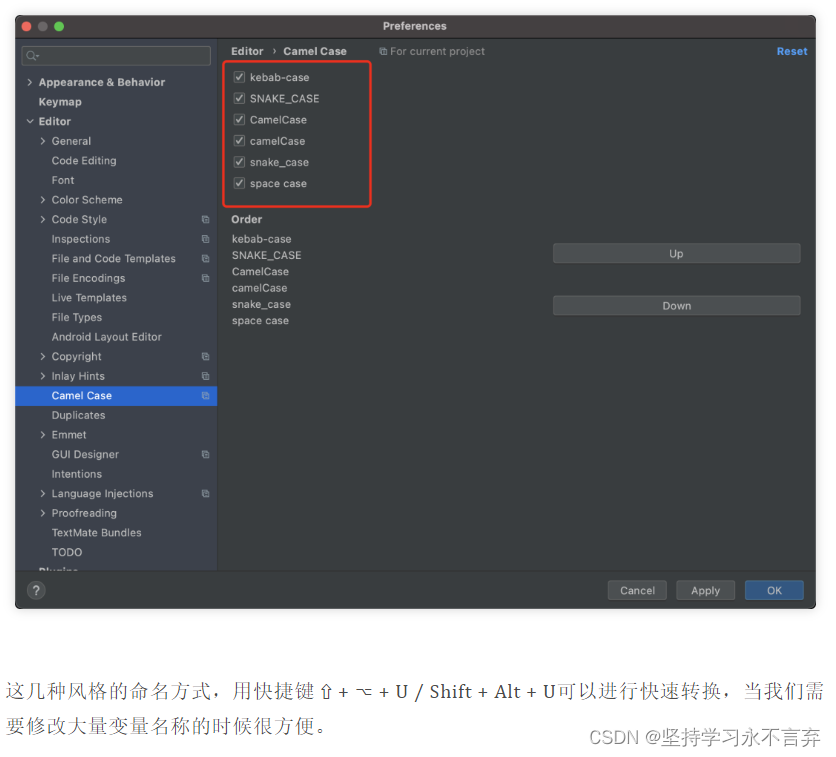
Task: Expand the Code Style node
Action: (x=43, y=220)
